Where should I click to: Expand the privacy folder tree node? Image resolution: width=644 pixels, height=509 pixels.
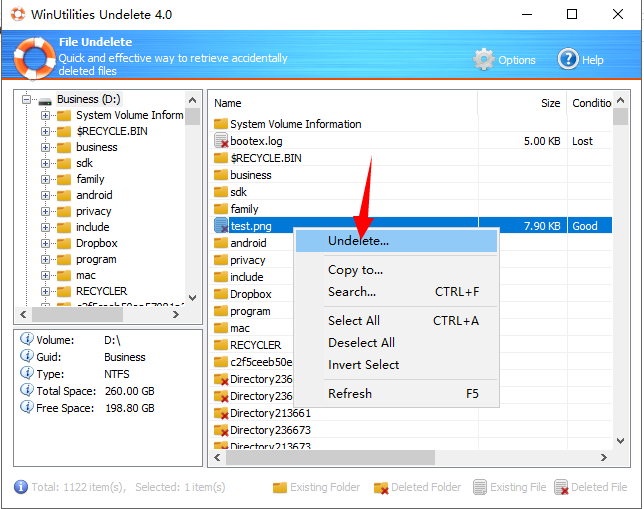[x=46, y=212]
